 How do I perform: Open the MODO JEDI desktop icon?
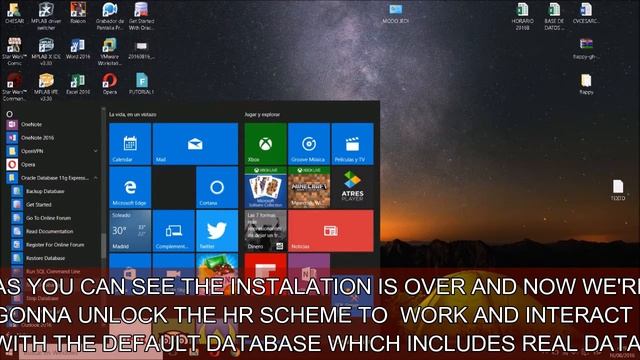396,13
